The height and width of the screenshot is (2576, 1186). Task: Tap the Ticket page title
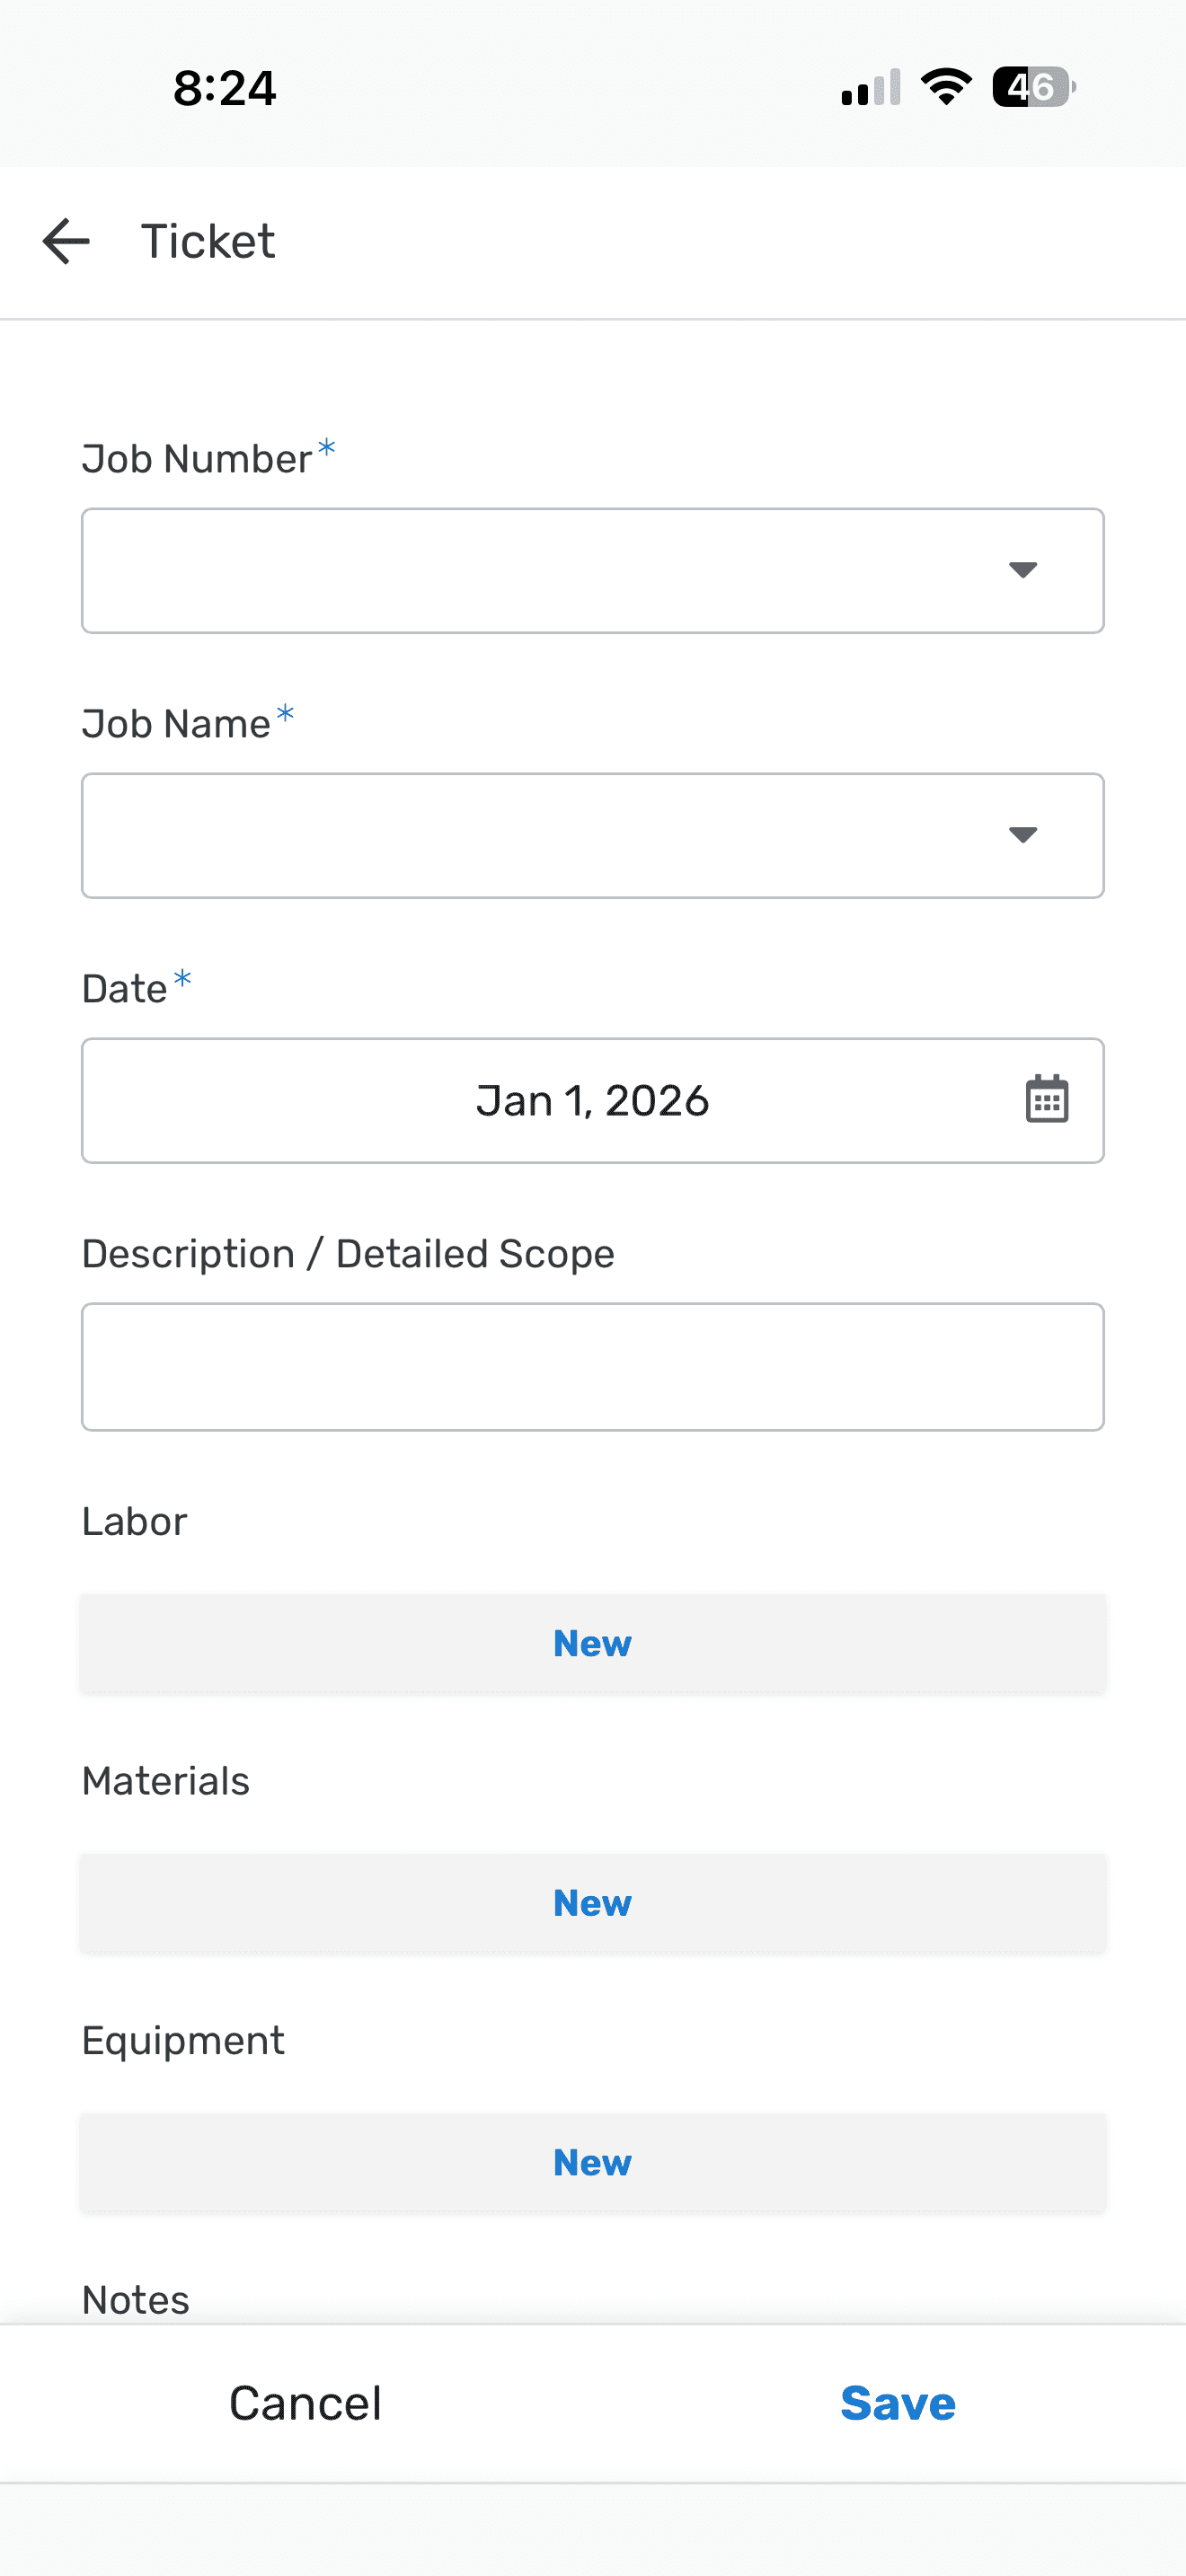click(x=208, y=242)
